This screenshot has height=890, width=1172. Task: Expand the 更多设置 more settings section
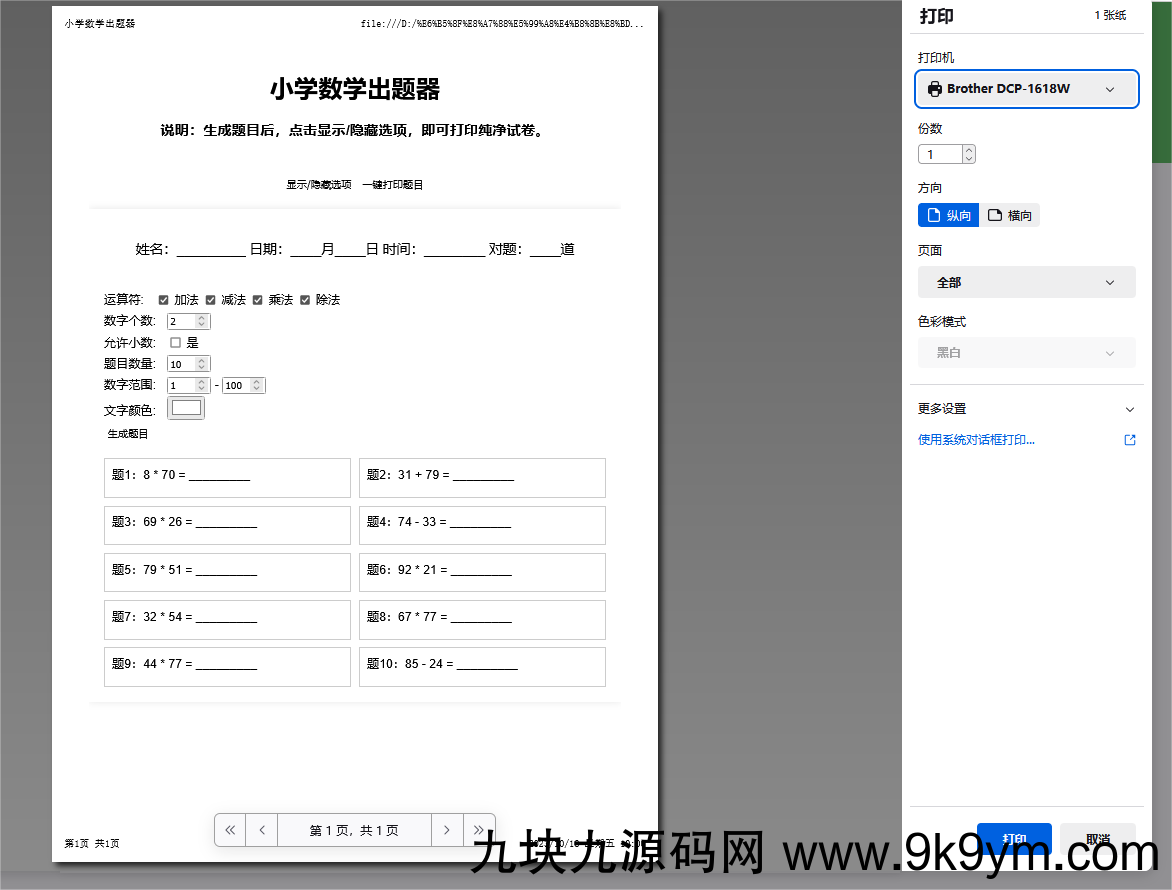(1026, 409)
